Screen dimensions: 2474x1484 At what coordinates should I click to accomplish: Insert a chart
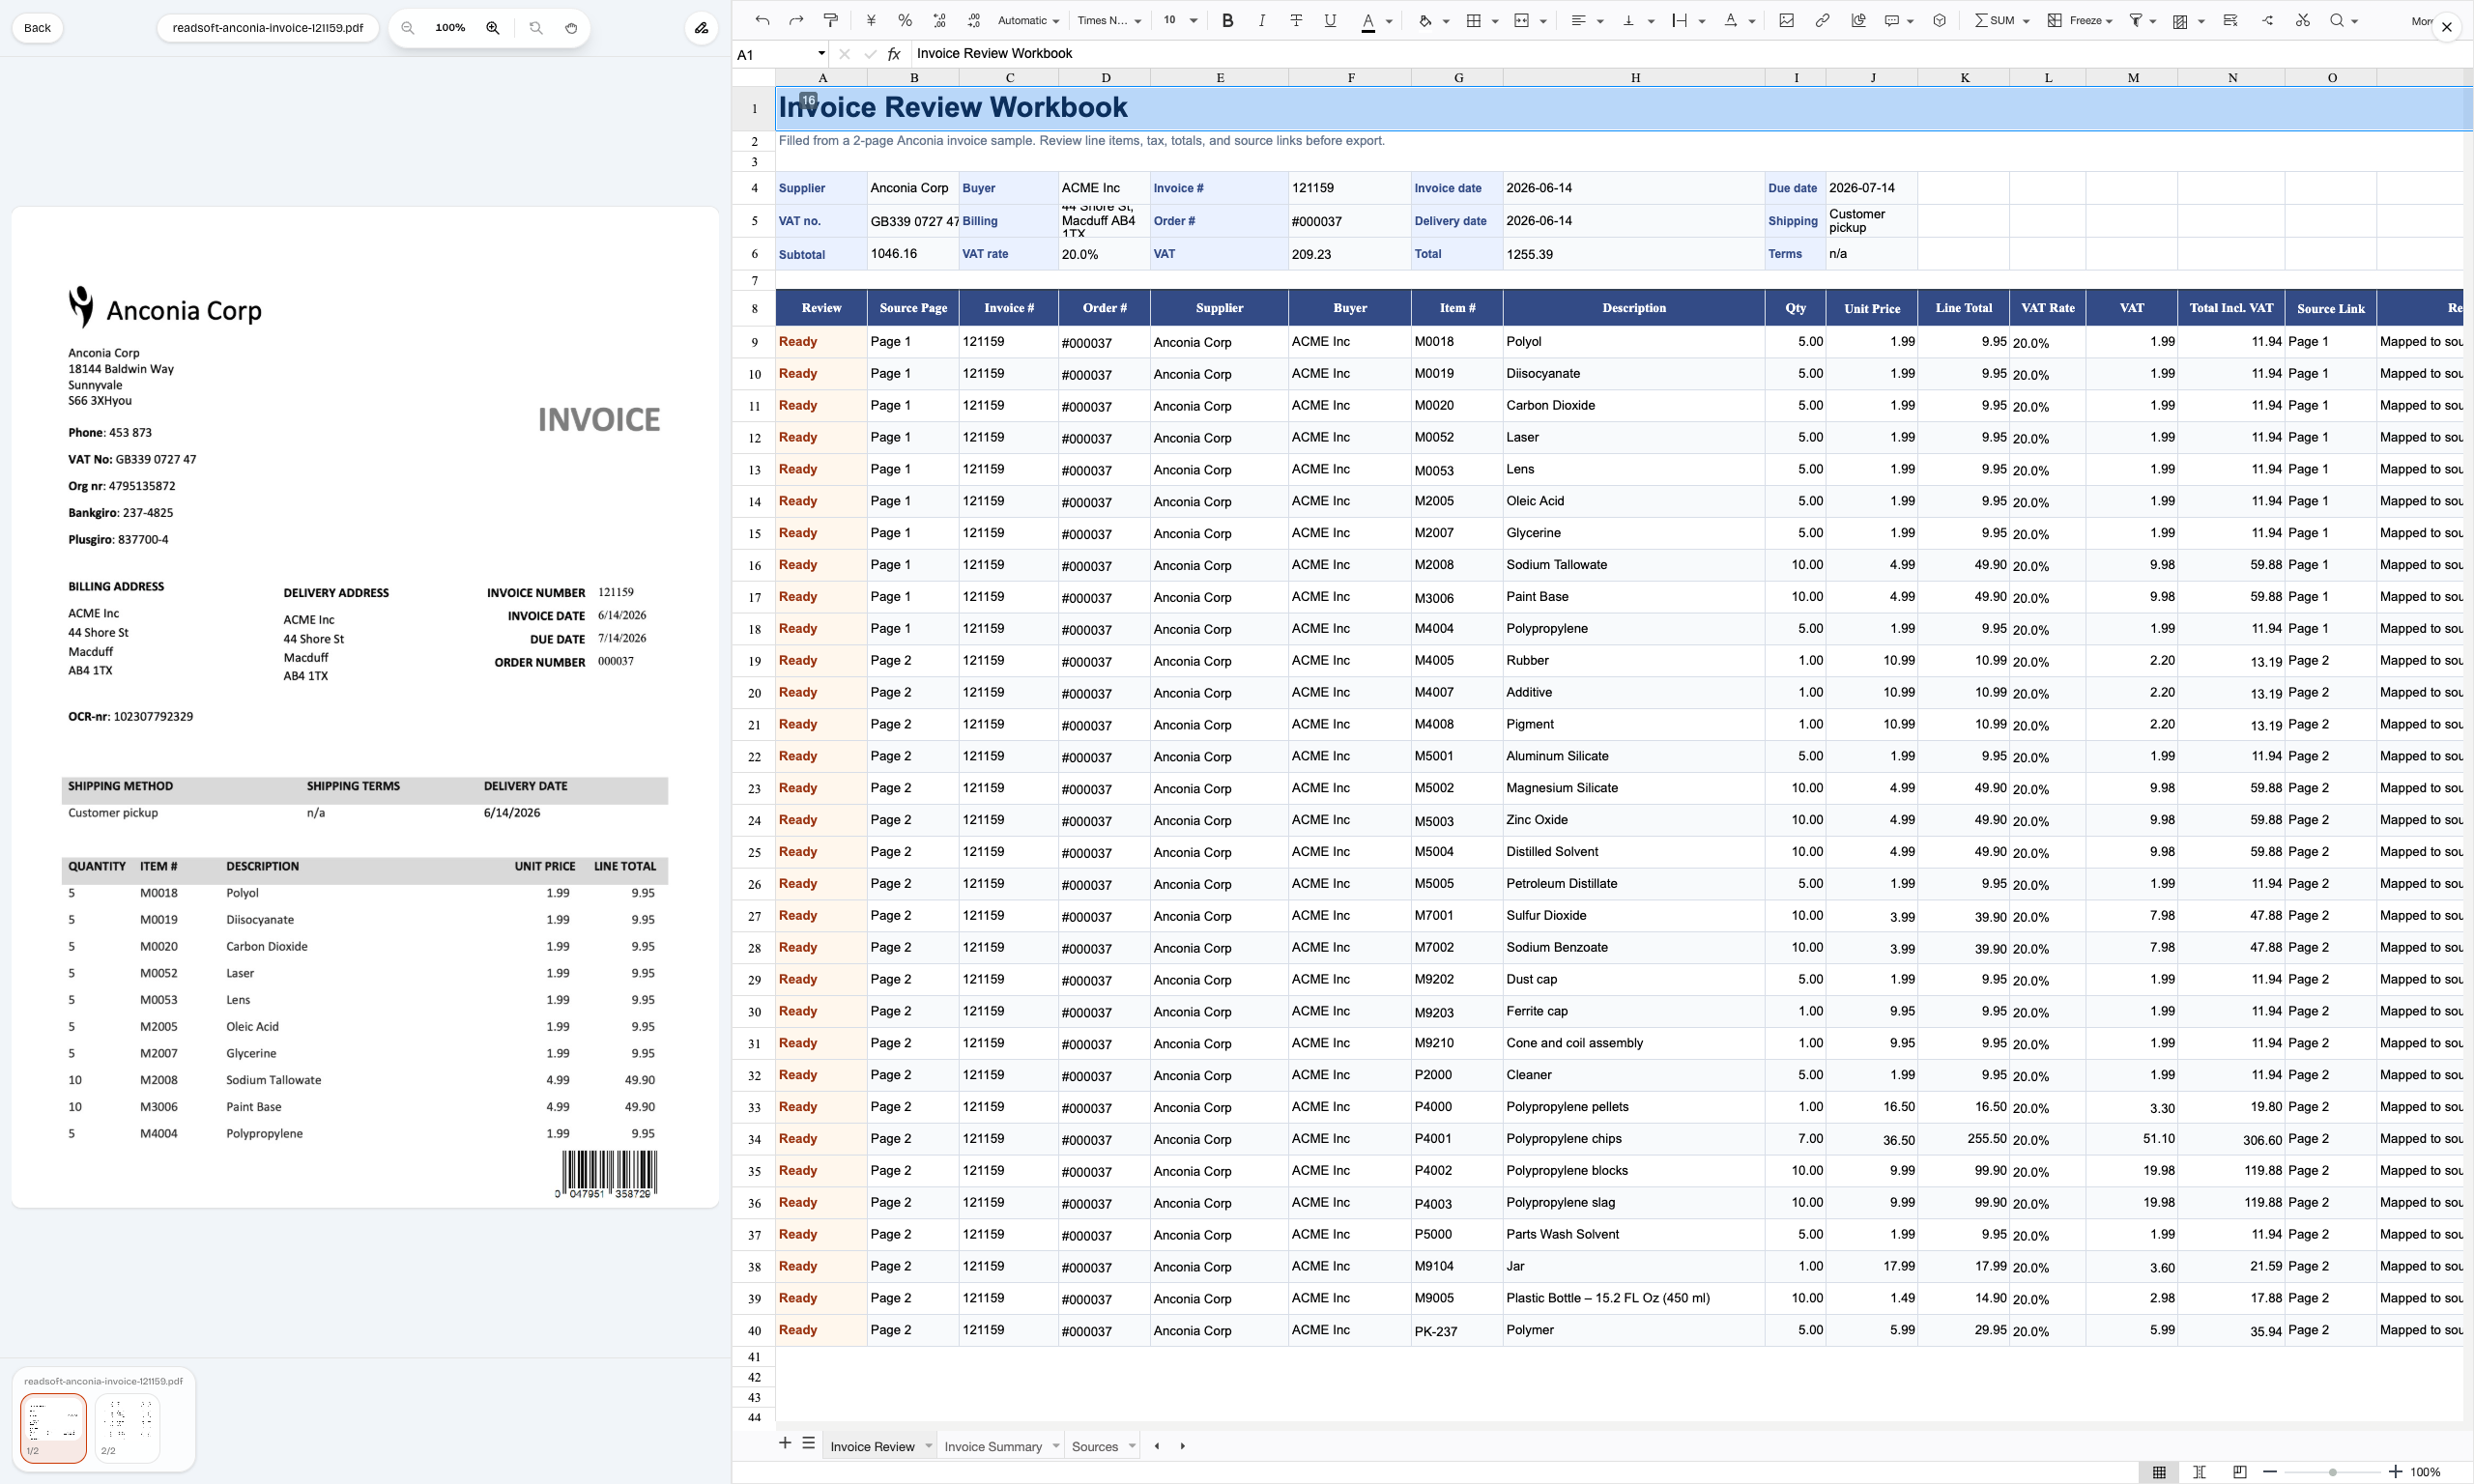tap(1858, 20)
